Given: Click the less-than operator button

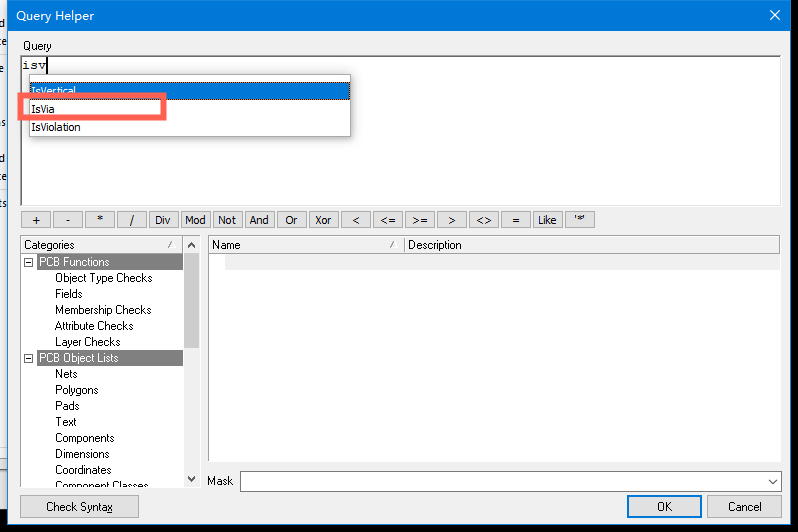Looking at the screenshot, I should tap(356, 220).
